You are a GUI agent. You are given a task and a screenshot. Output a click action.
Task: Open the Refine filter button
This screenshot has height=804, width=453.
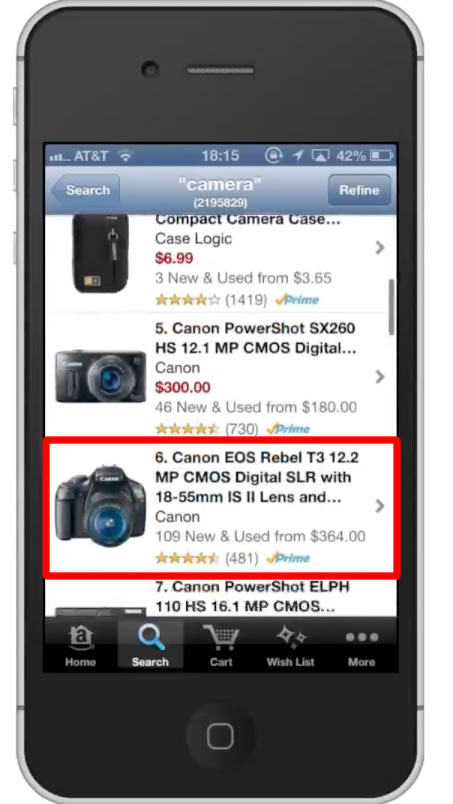coord(359,190)
